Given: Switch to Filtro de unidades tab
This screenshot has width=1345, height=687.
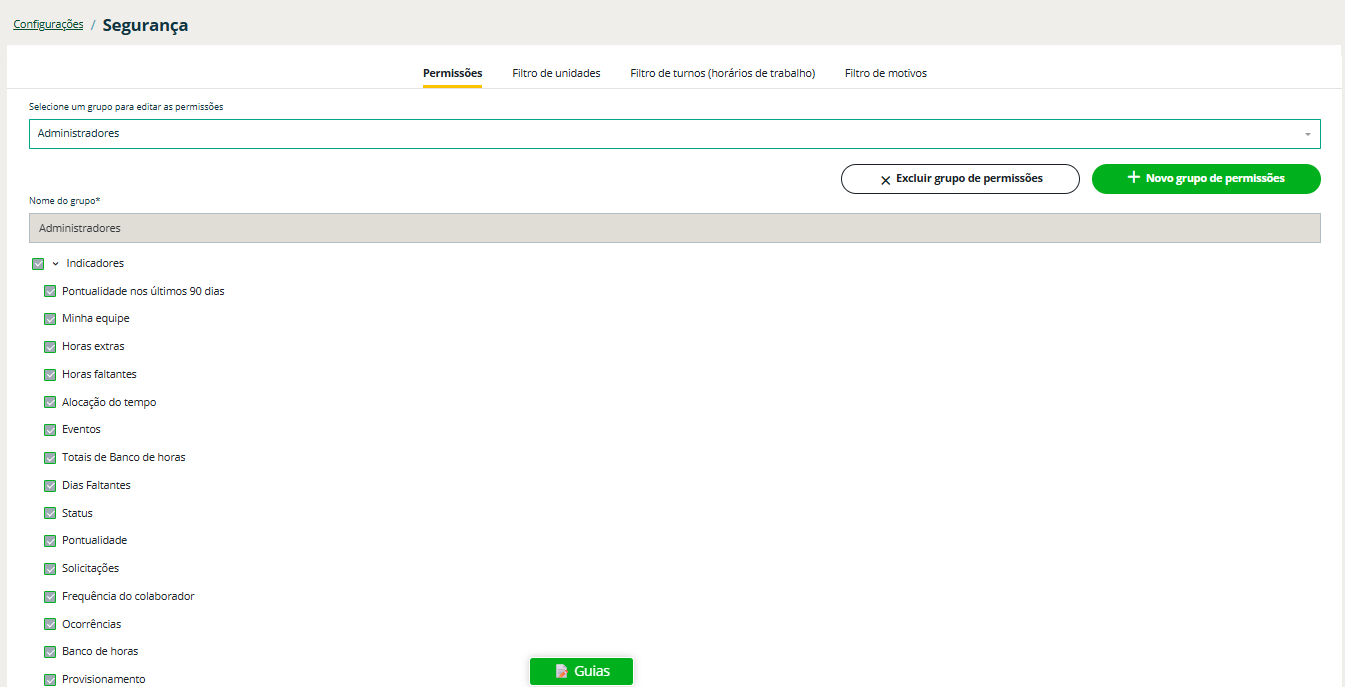Looking at the screenshot, I should coord(556,73).
